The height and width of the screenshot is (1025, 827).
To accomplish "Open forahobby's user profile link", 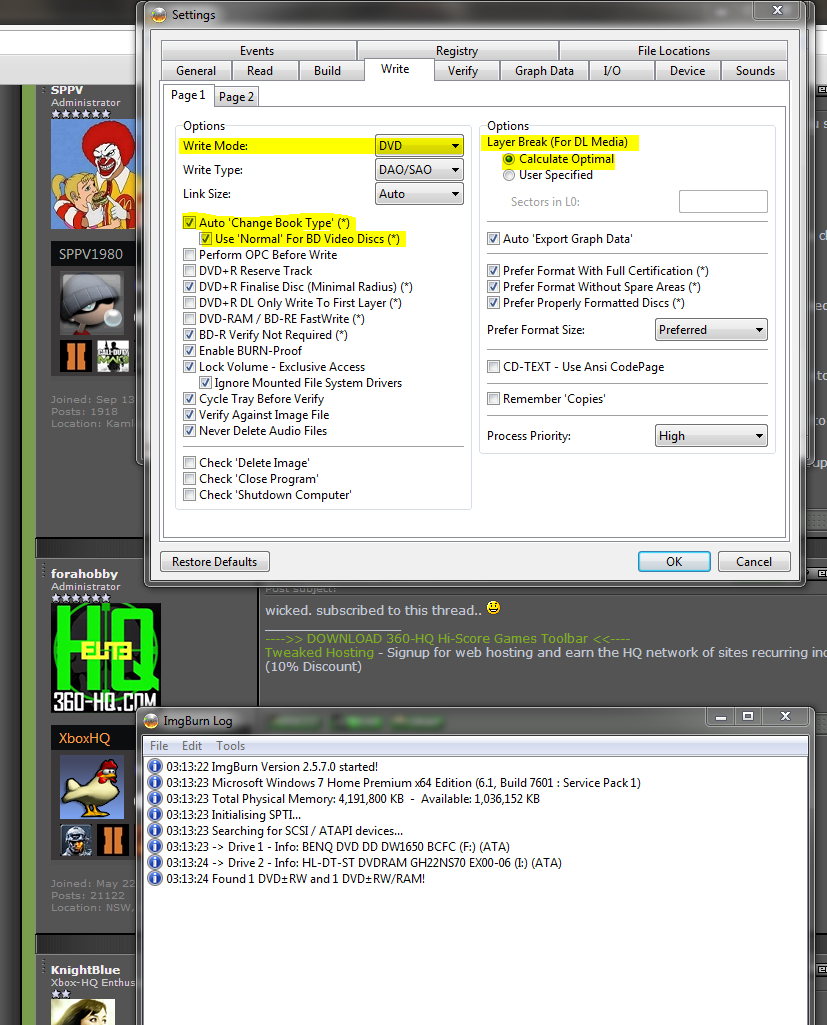I will [x=84, y=574].
